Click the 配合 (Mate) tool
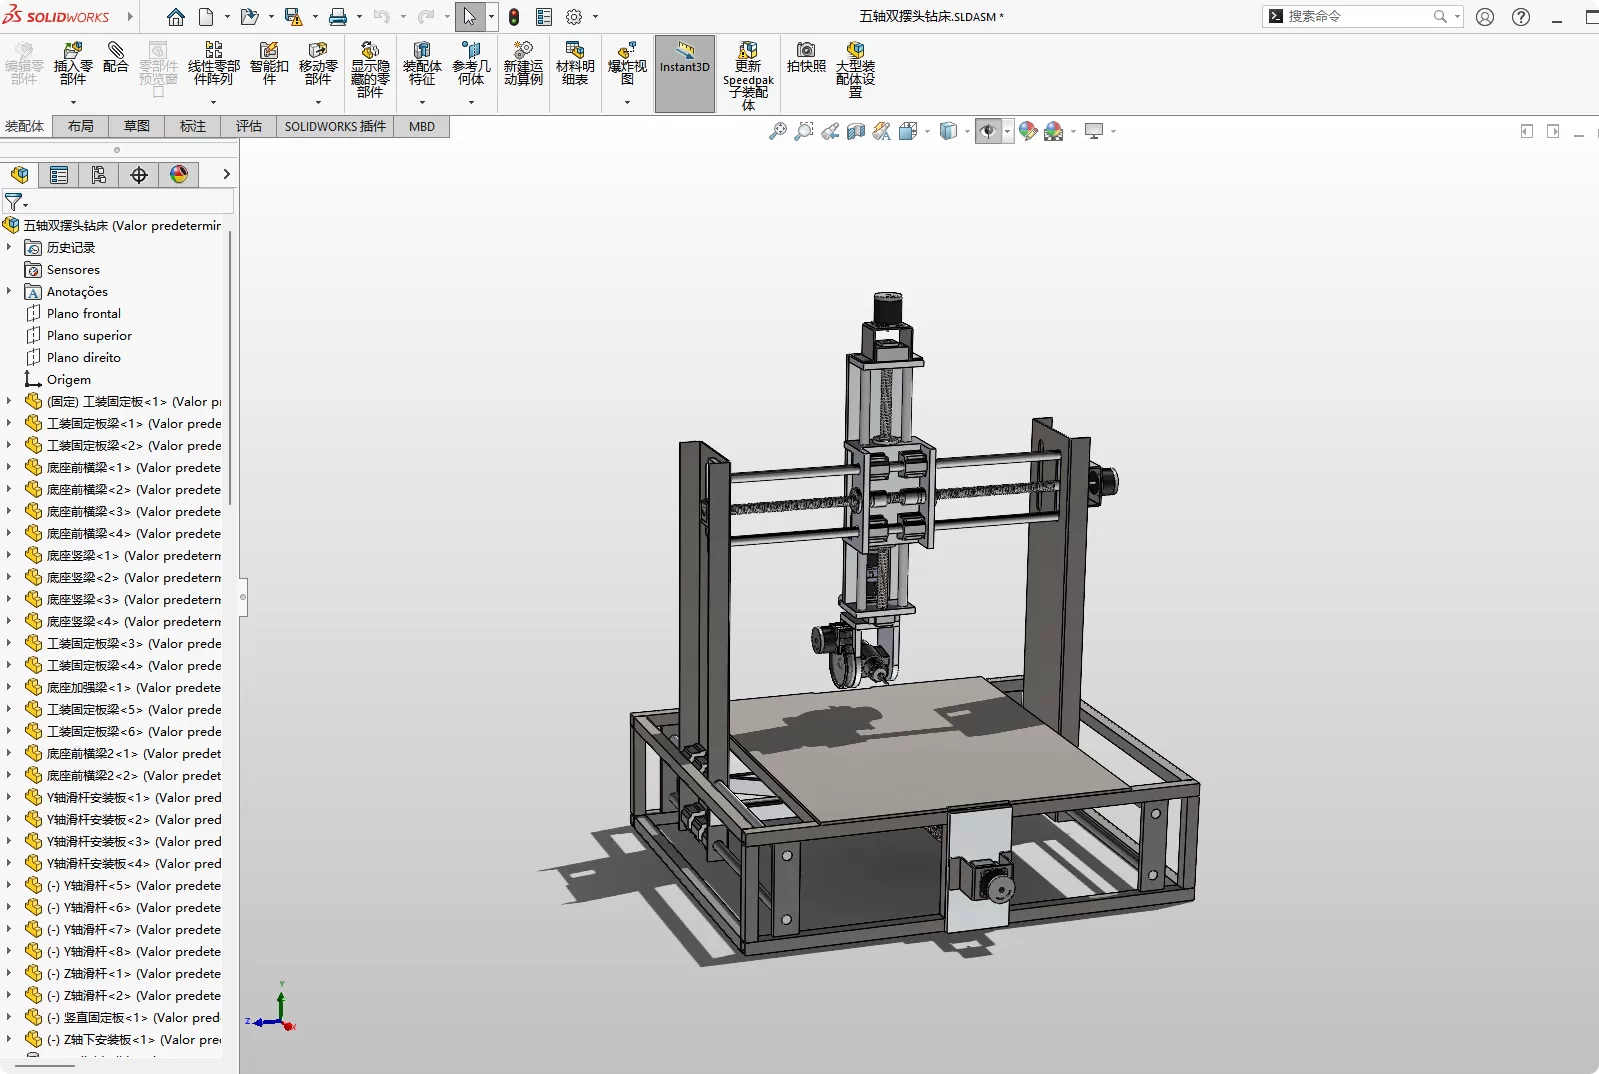The image size is (1599, 1074). tap(116, 58)
